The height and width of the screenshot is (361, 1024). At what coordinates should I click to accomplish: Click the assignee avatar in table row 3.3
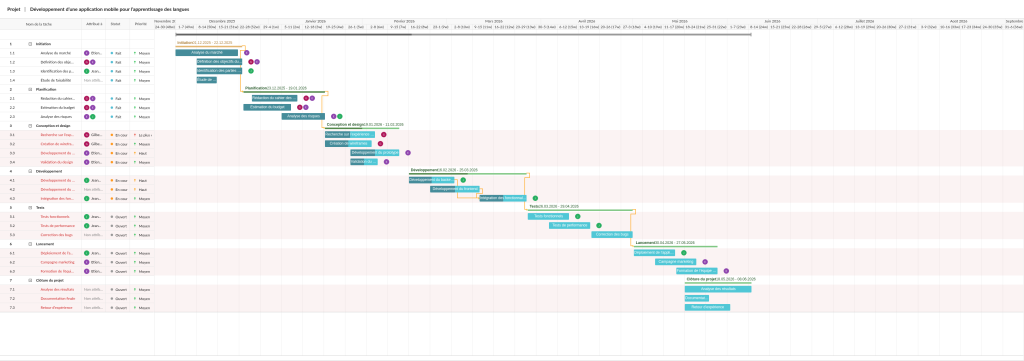pyautogui.click(x=87, y=153)
